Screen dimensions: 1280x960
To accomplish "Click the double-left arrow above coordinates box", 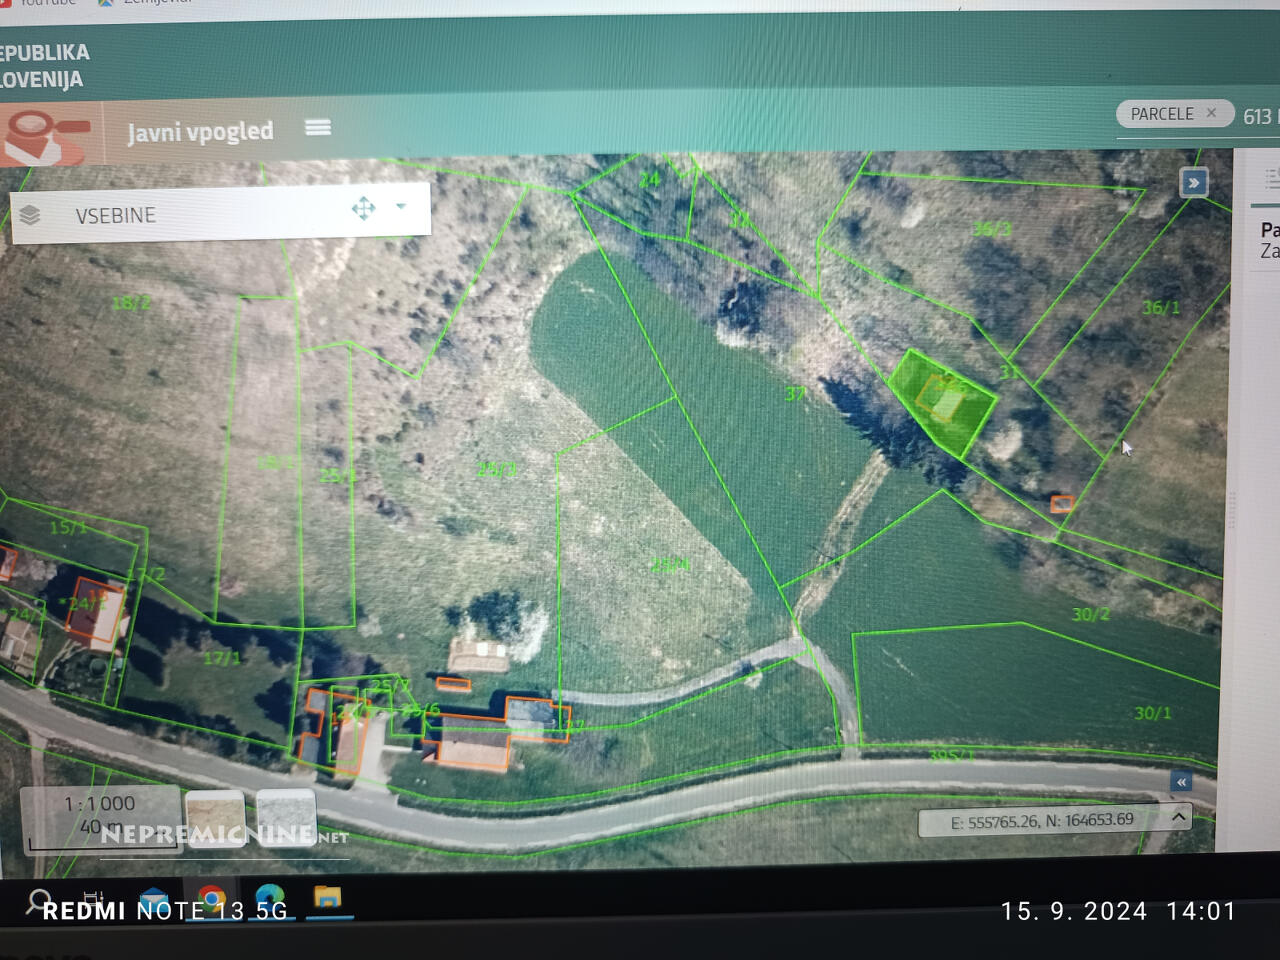I will pyautogui.click(x=1181, y=782).
